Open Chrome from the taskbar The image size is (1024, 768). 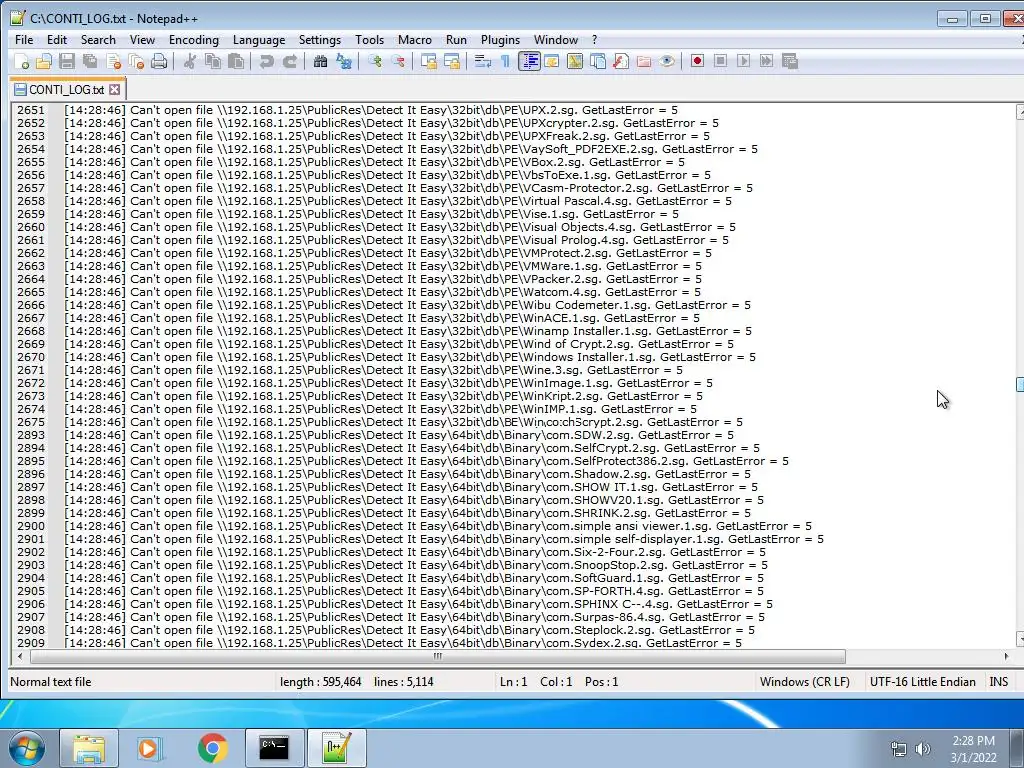pyautogui.click(x=212, y=748)
